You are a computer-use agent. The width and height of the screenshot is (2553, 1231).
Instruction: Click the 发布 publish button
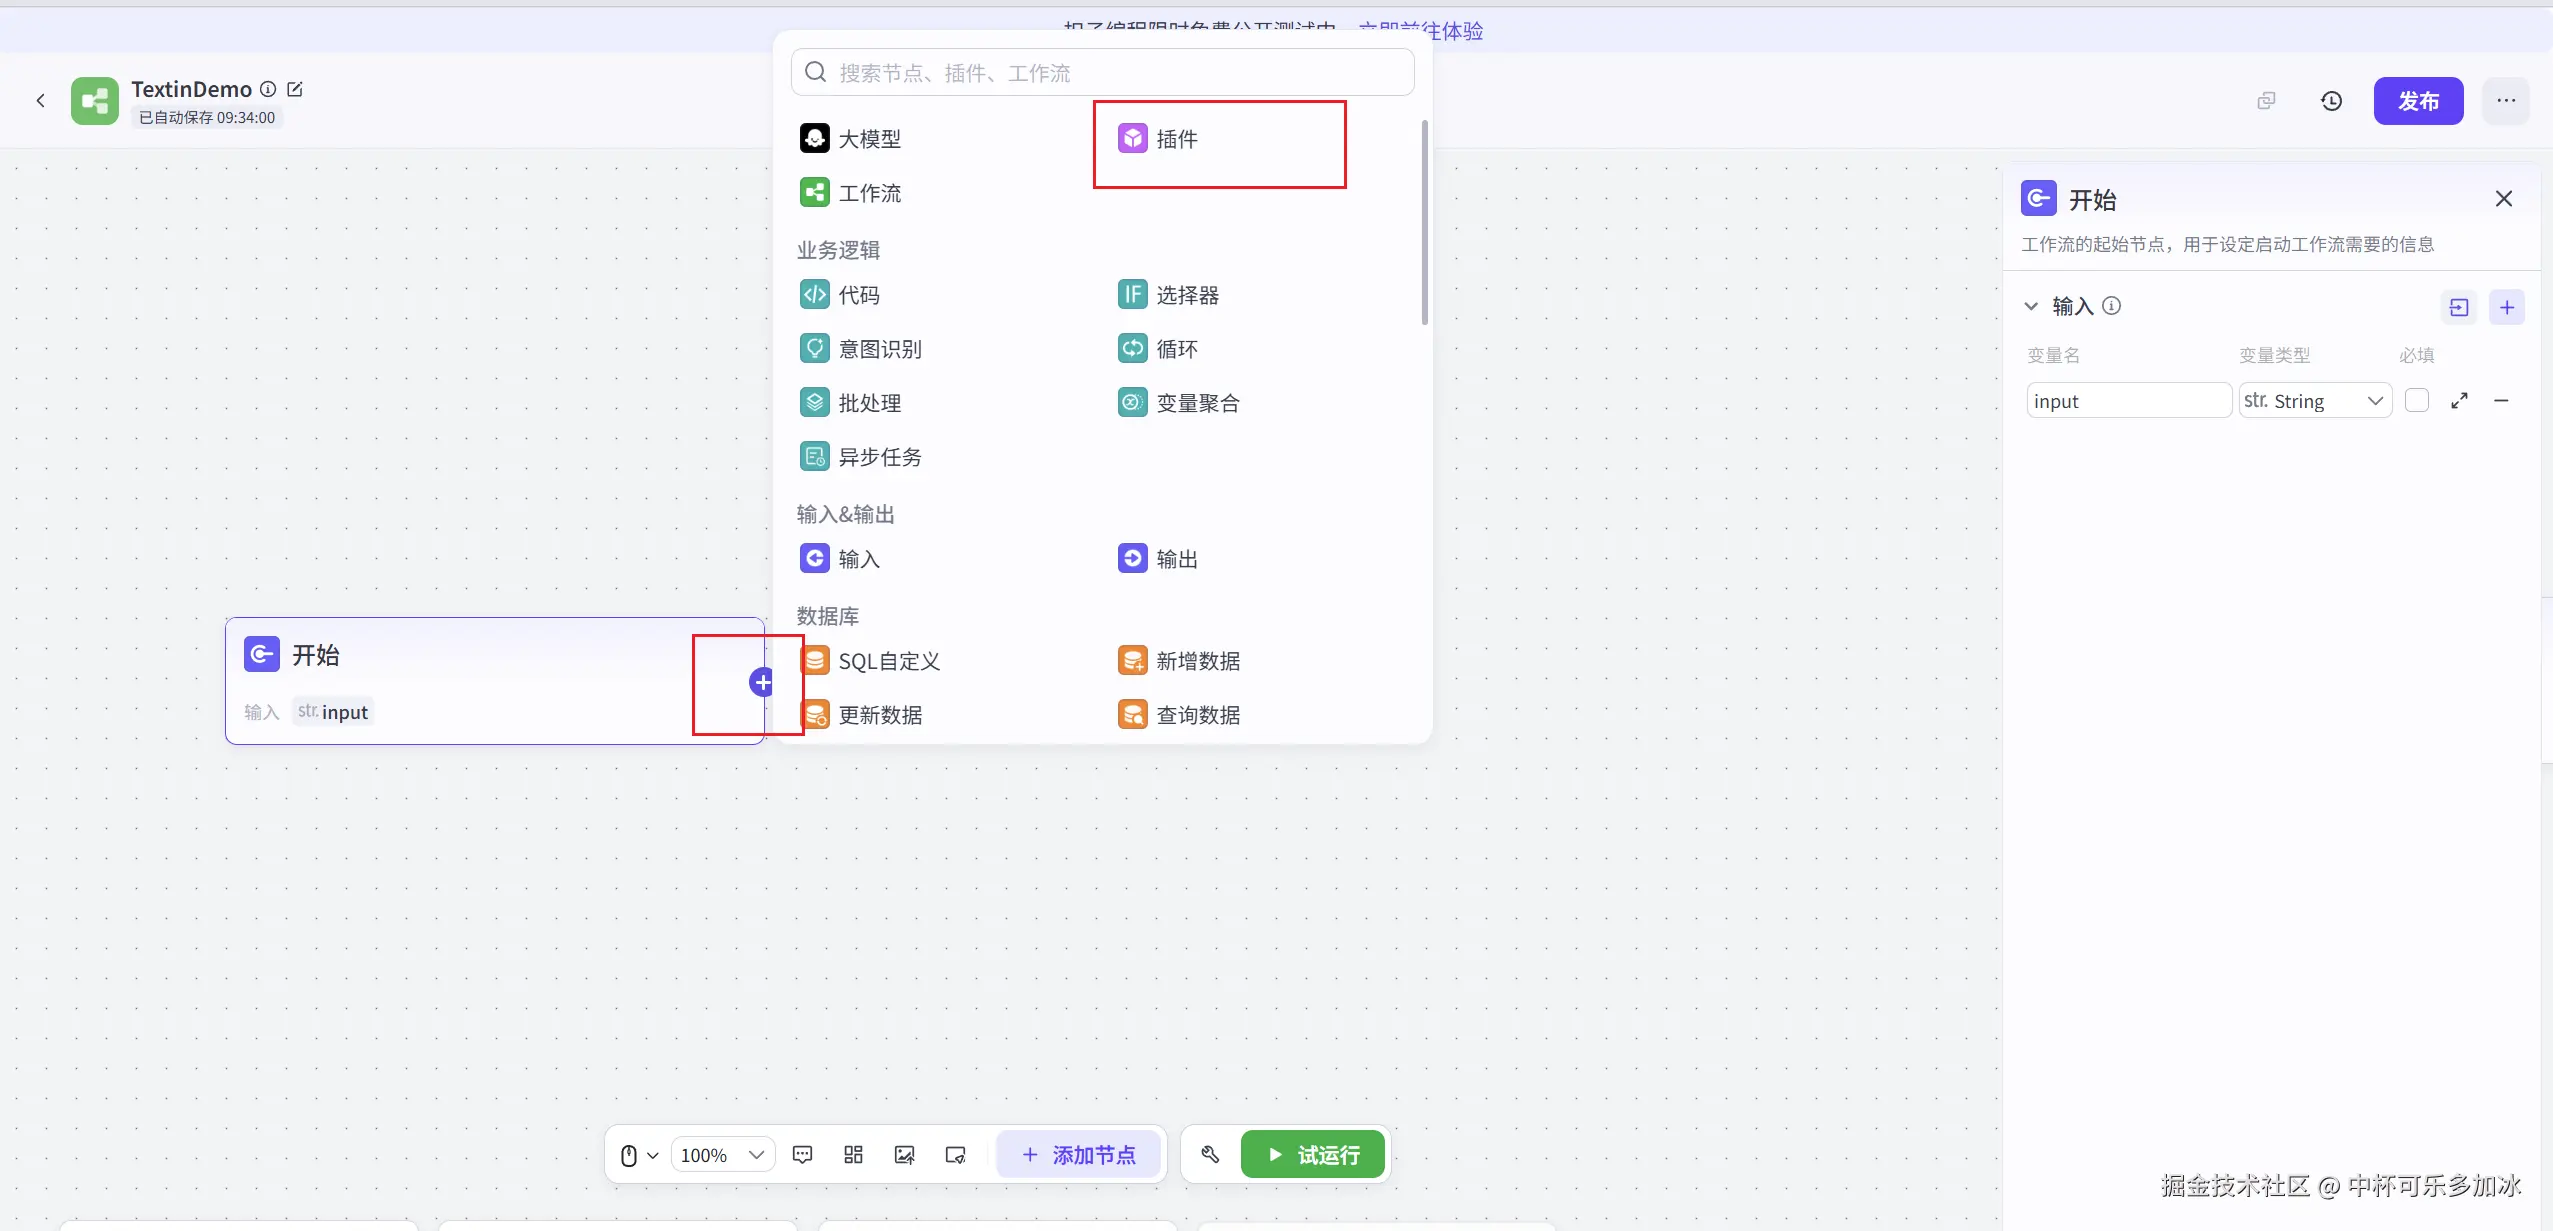click(2417, 101)
